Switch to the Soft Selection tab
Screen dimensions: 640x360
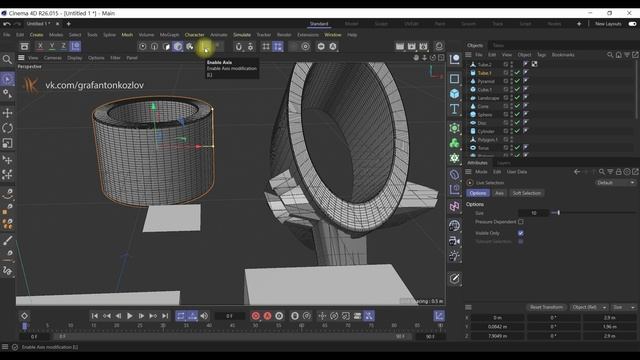click(x=527, y=193)
